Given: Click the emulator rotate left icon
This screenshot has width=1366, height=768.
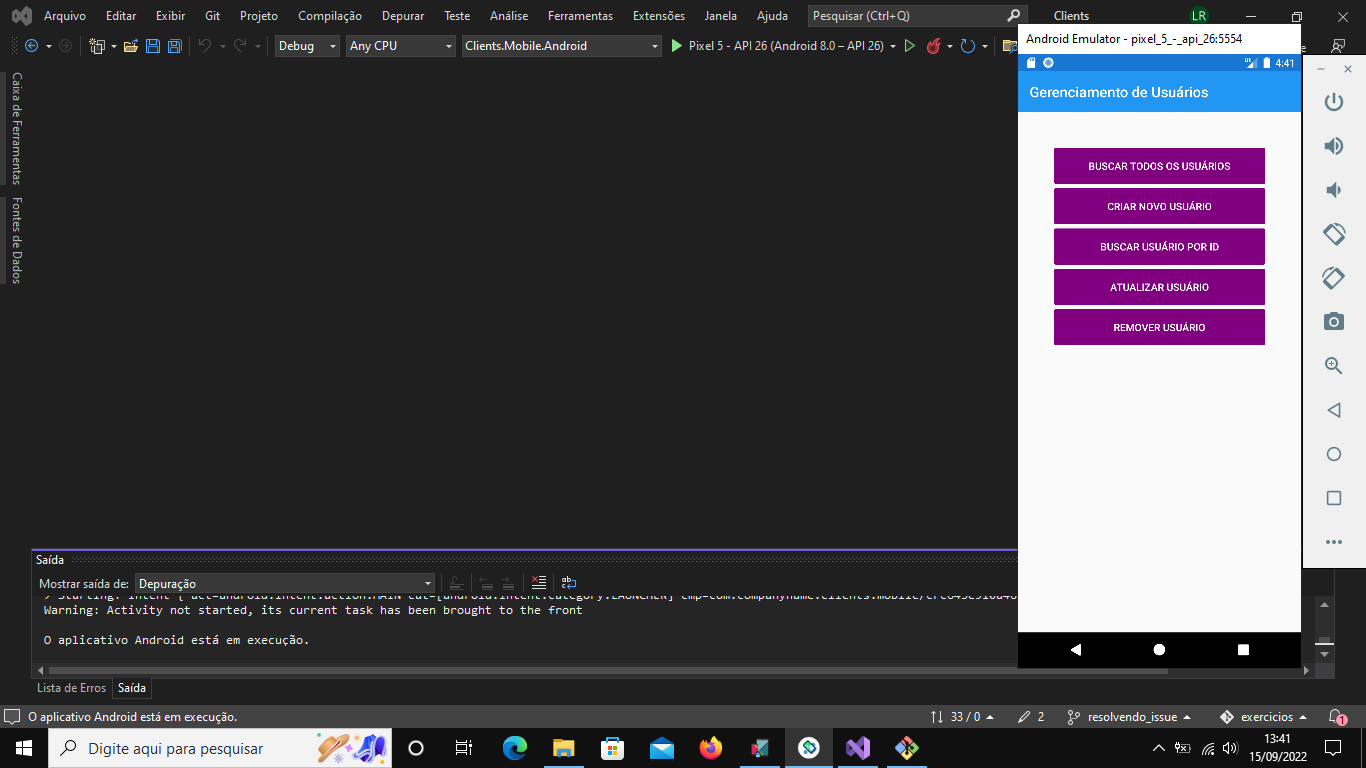Looking at the screenshot, I should [1334, 233].
